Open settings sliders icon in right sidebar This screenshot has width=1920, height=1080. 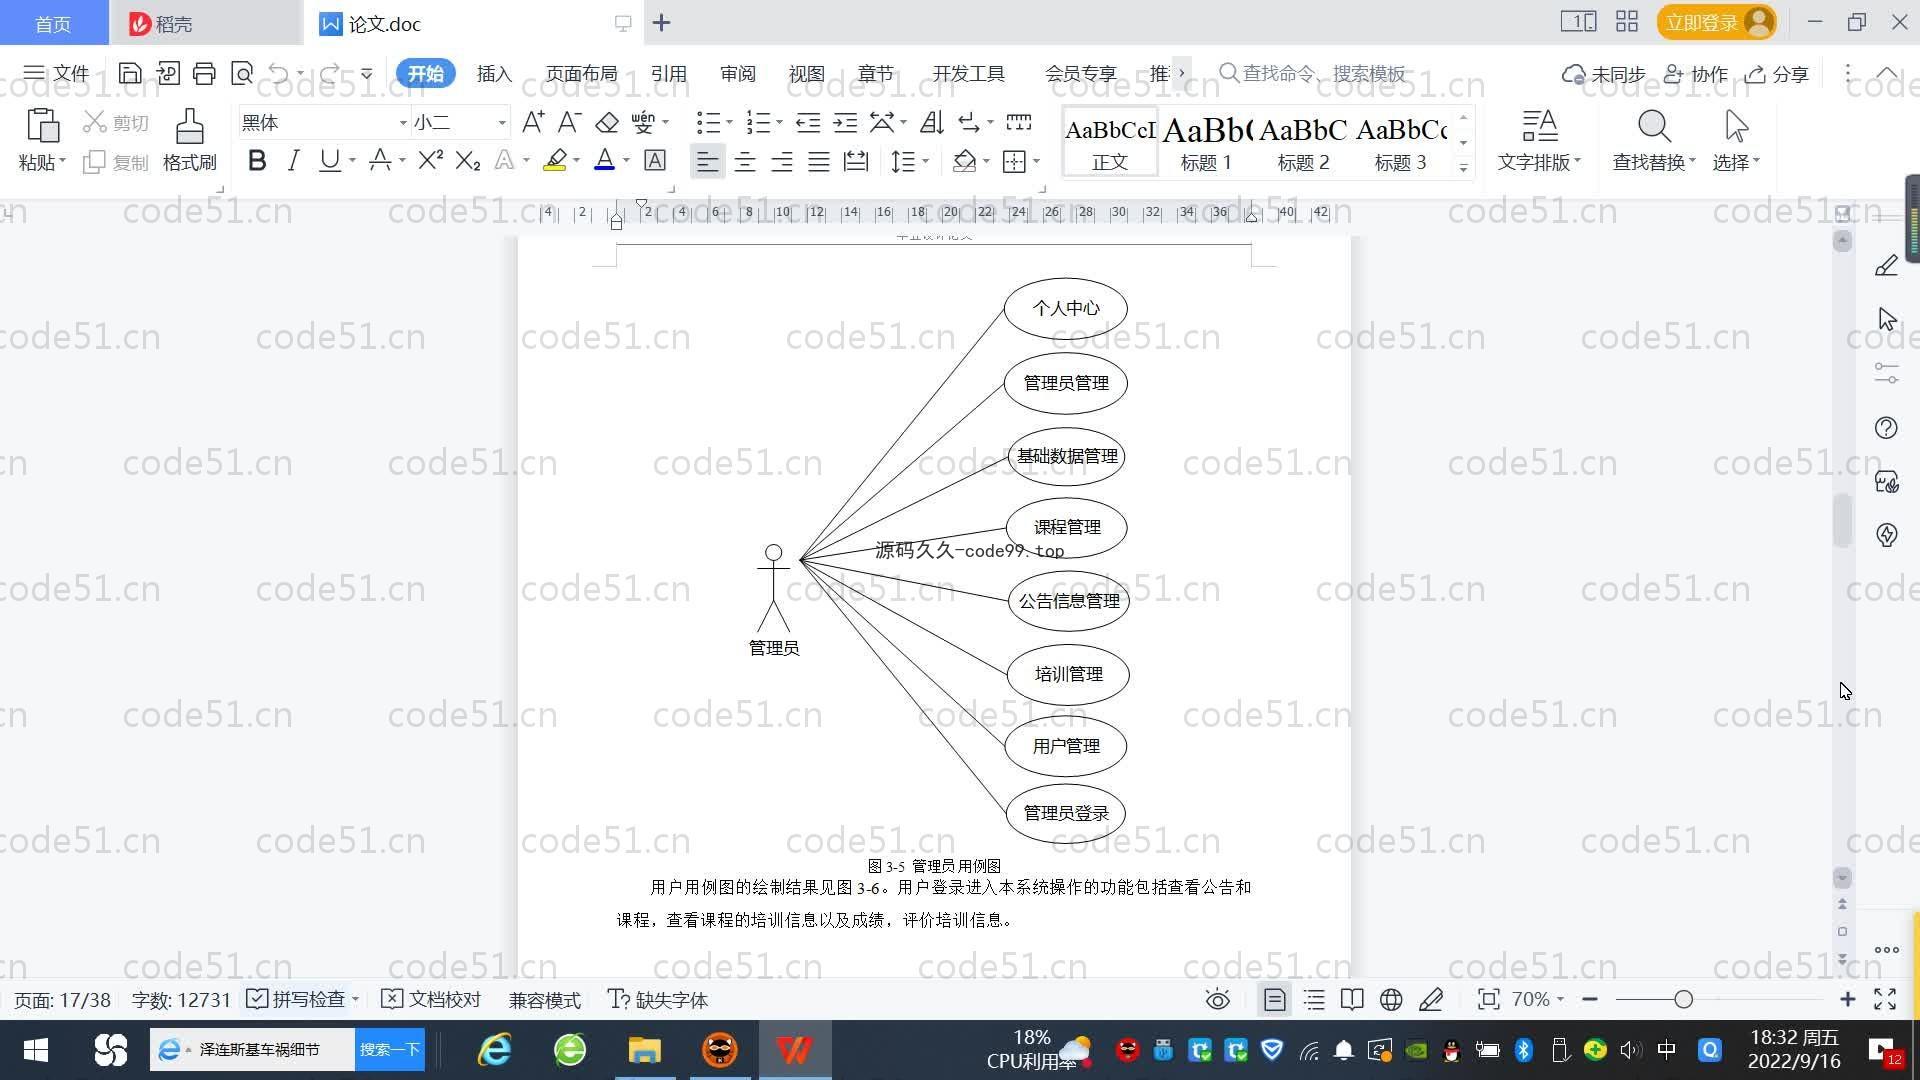1887,373
